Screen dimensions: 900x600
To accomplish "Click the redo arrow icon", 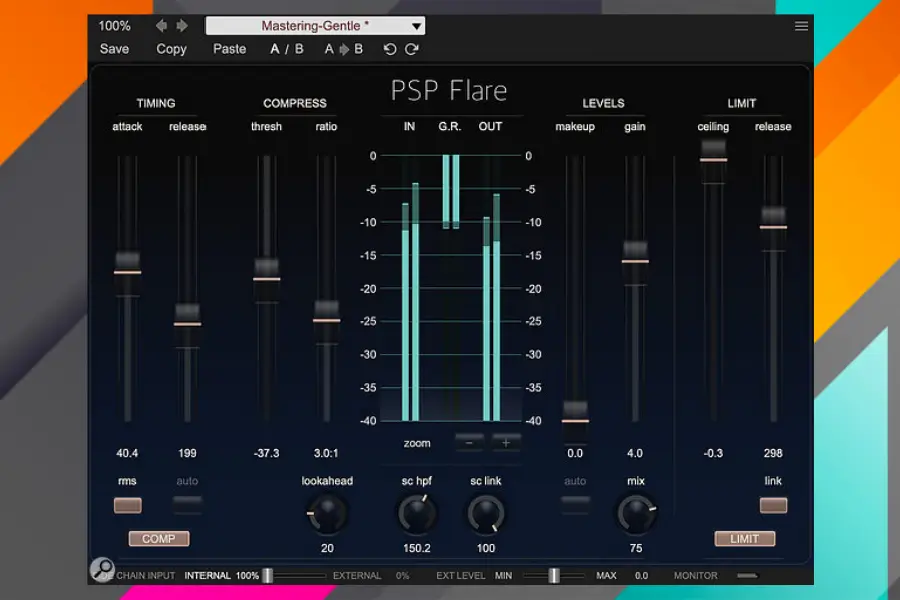I will [412, 48].
